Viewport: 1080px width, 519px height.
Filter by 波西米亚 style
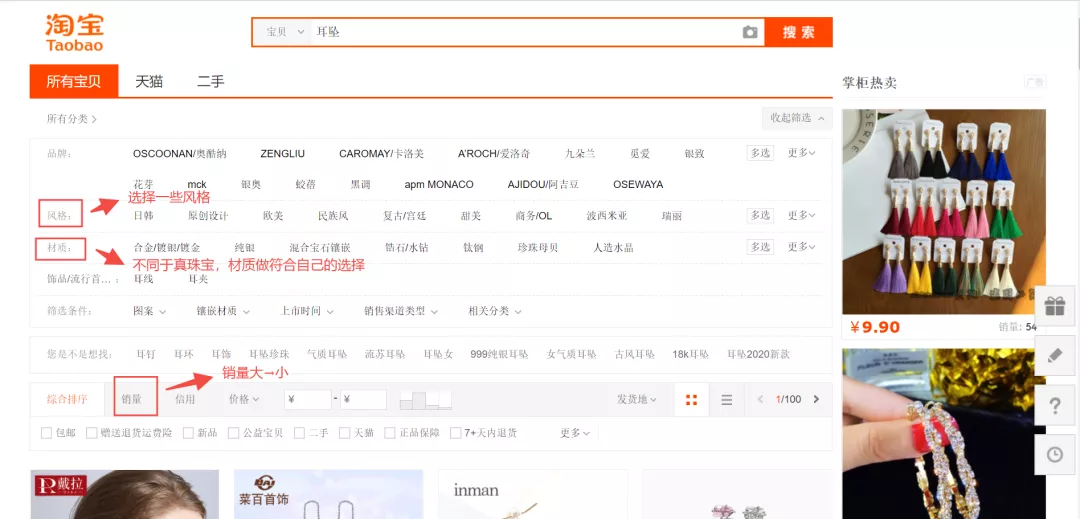point(607,216)
